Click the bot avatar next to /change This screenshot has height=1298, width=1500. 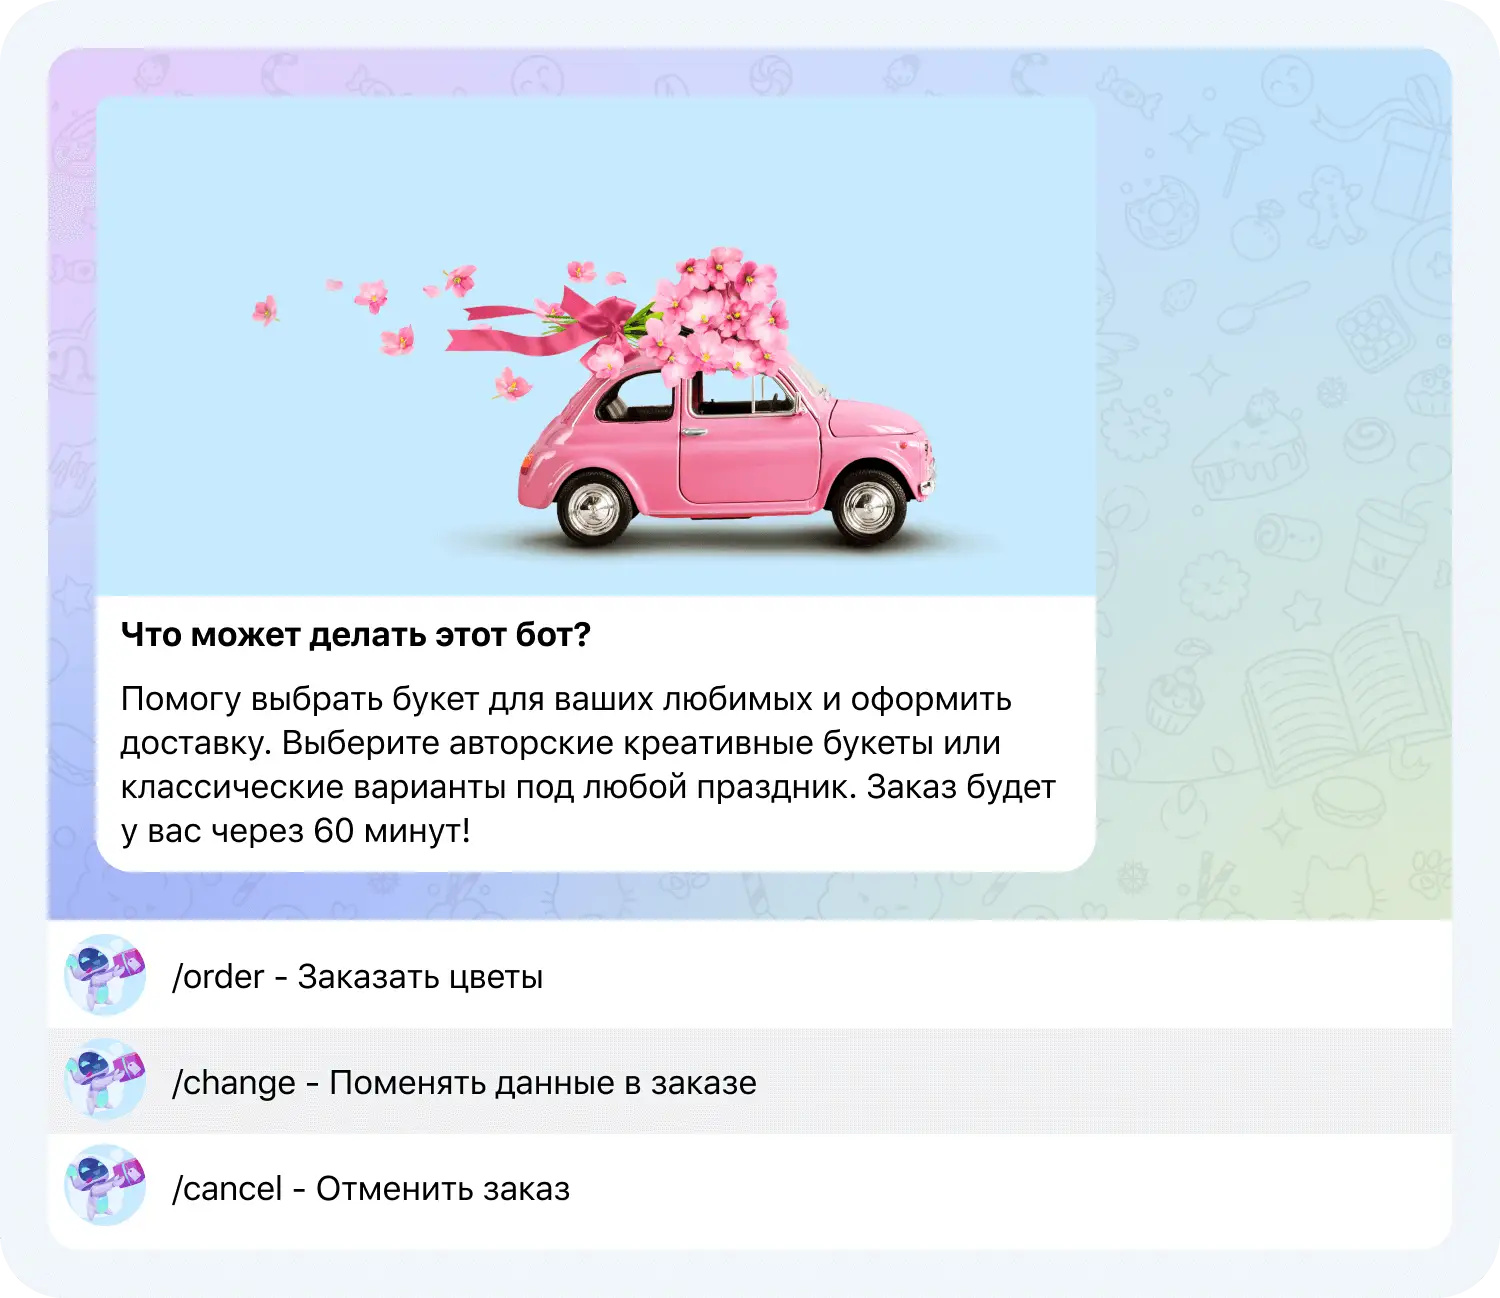tap(105, 1080)
